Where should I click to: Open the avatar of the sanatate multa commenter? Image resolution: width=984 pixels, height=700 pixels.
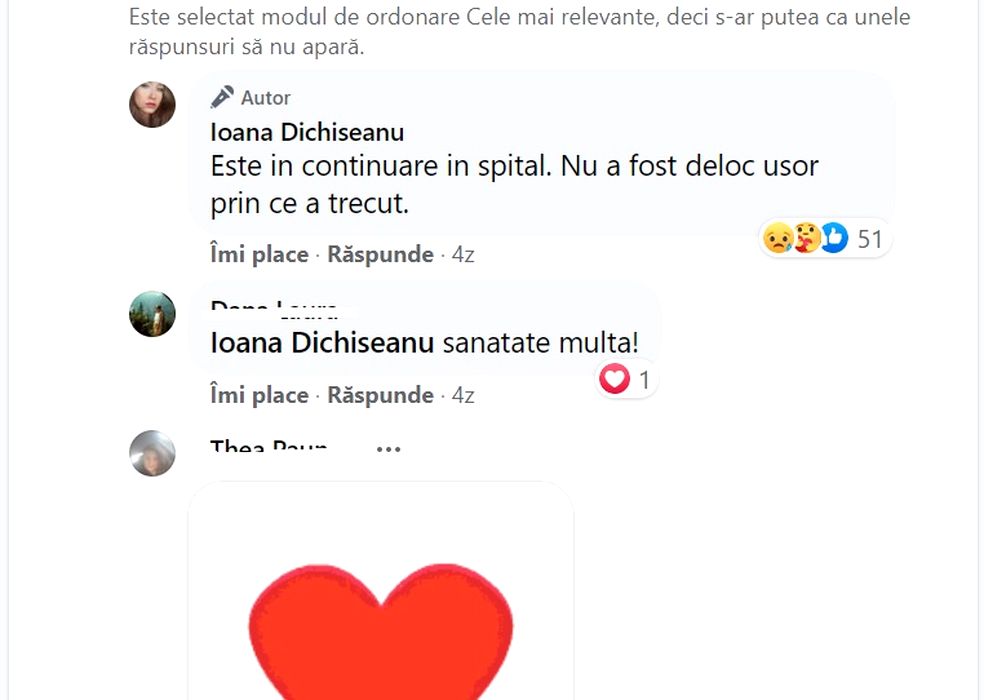click(153, 314)
